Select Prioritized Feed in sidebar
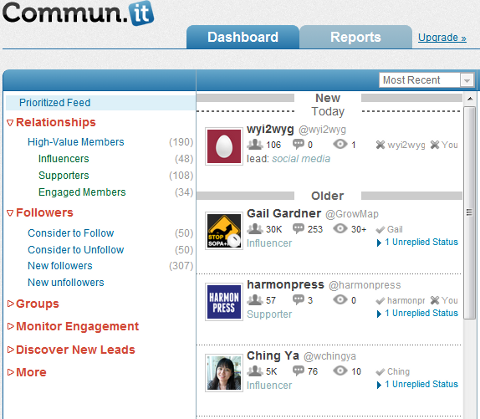 [x=101, y=102]
